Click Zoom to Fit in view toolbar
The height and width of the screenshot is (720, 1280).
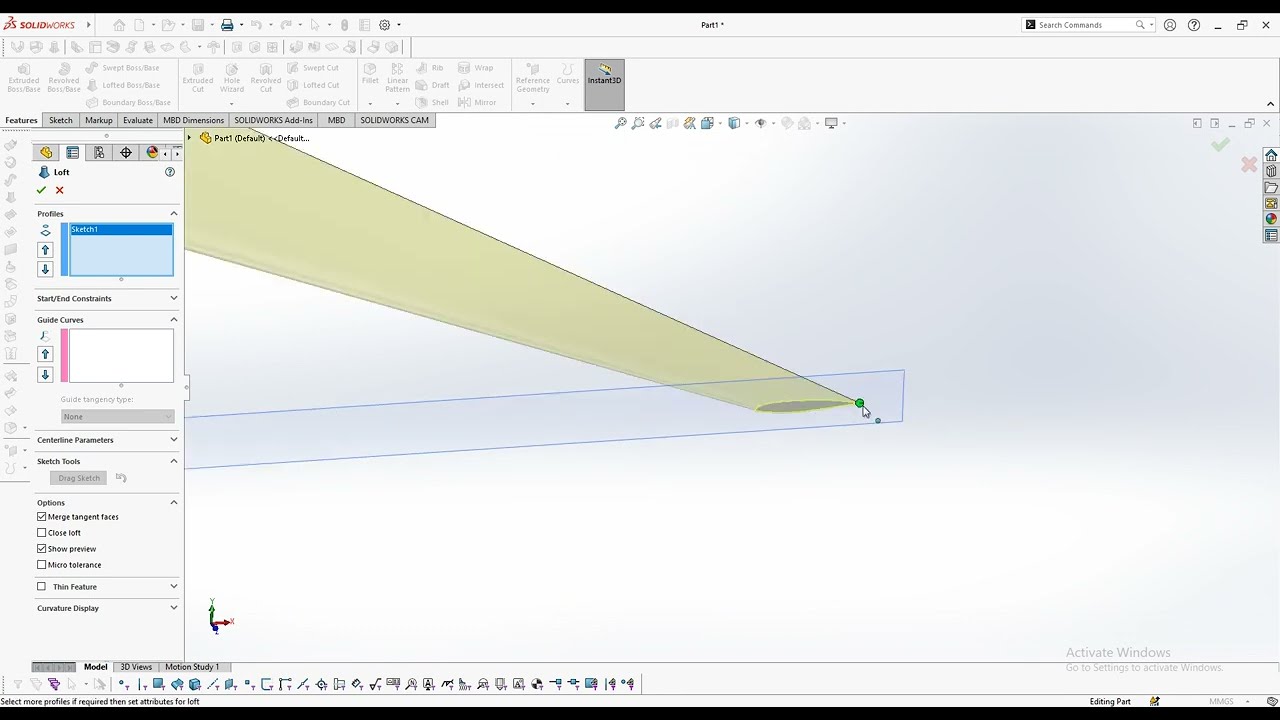click(x=620, y=123)
